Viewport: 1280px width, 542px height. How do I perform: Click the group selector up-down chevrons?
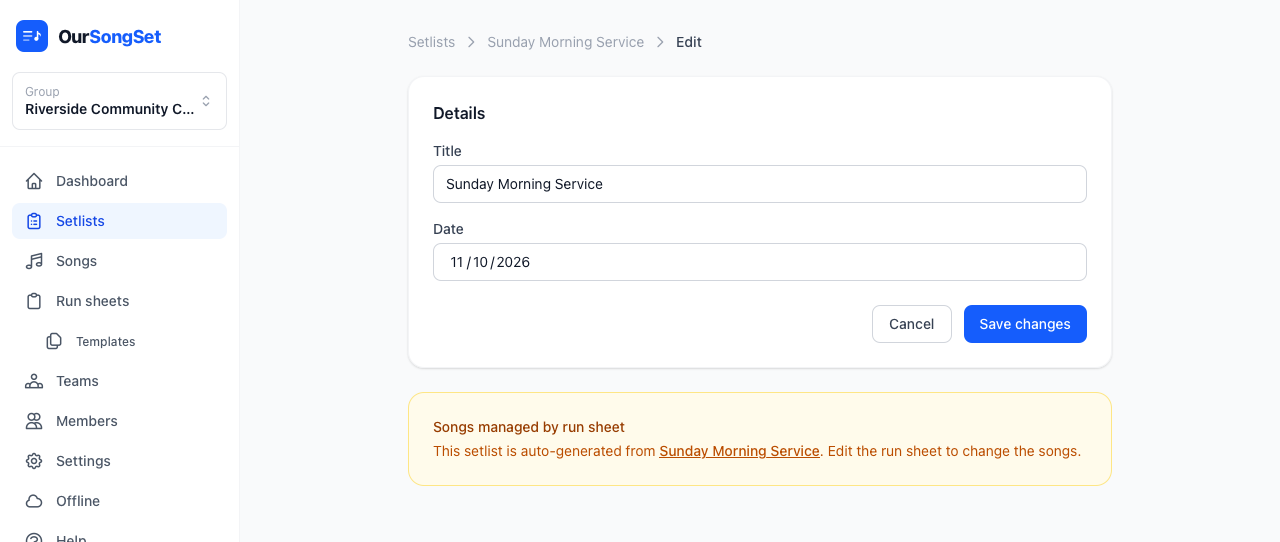206,101
